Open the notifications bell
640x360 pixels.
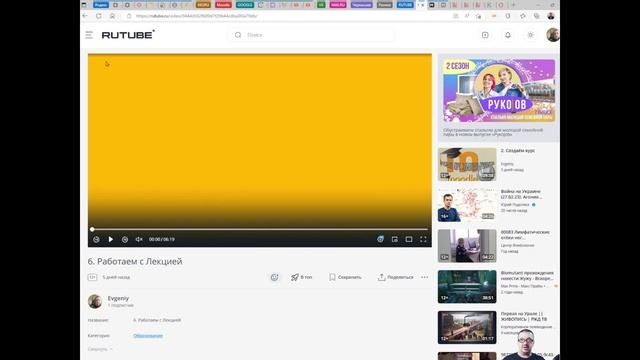coord(508,35)
